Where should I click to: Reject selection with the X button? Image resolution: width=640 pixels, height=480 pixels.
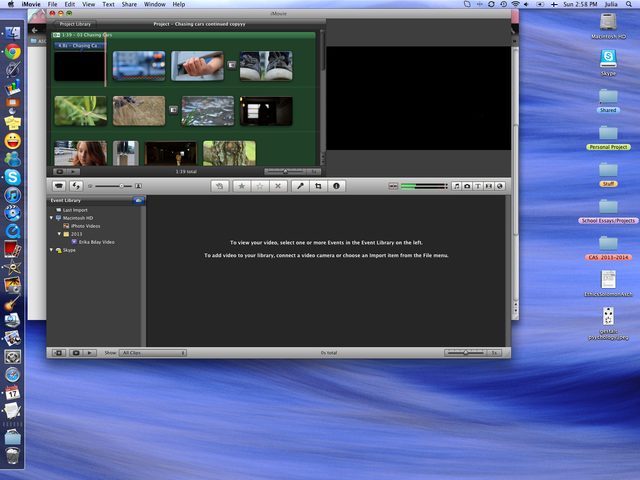[x=278, y=186]
